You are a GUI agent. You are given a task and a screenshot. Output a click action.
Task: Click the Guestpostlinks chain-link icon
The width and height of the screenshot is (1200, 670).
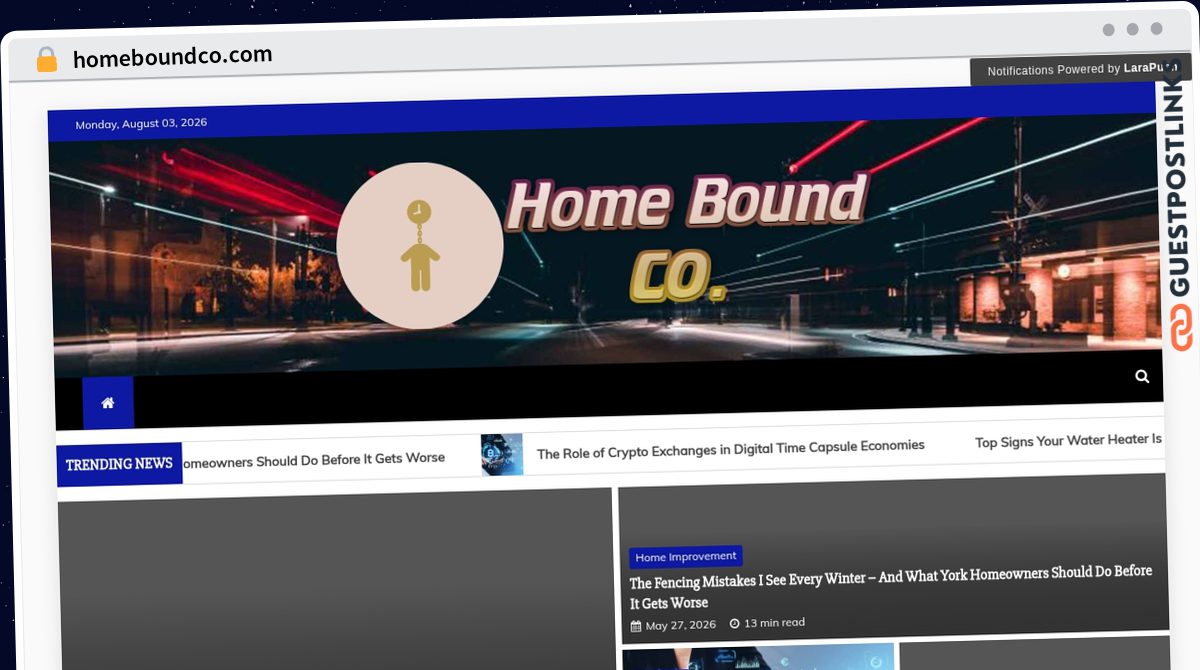[1182, 328]
